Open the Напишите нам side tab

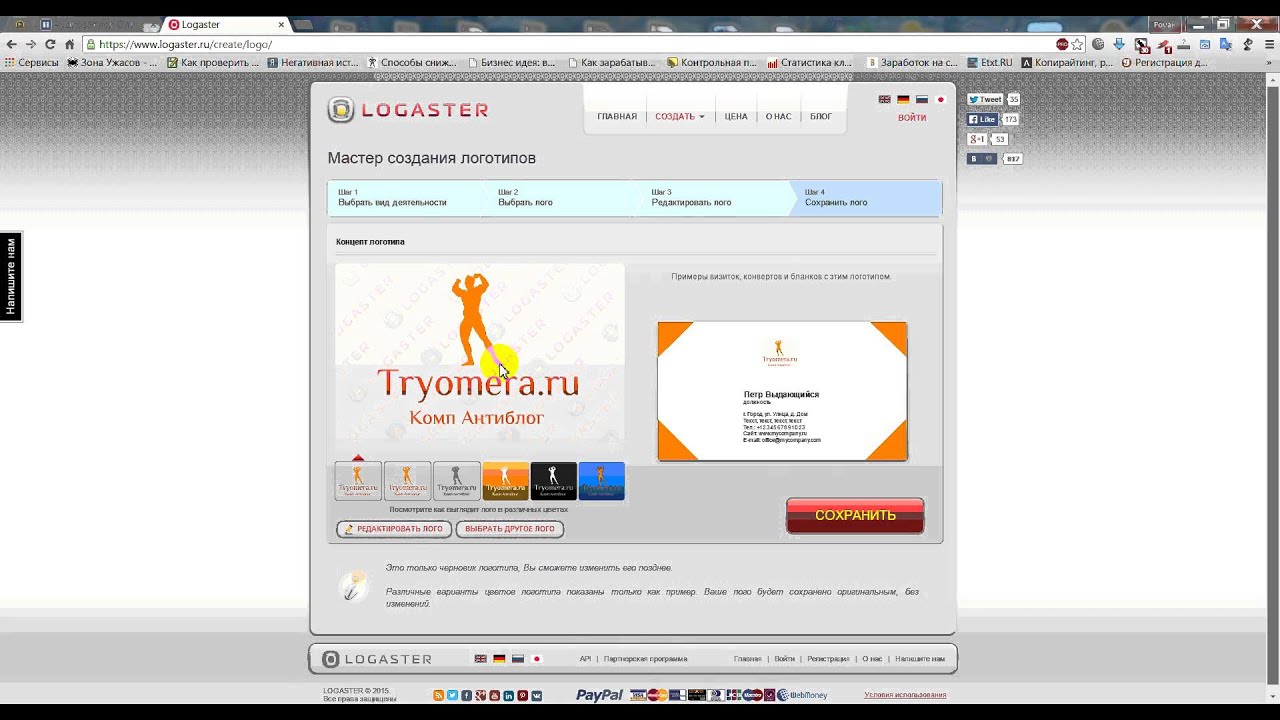coord(11,277)
